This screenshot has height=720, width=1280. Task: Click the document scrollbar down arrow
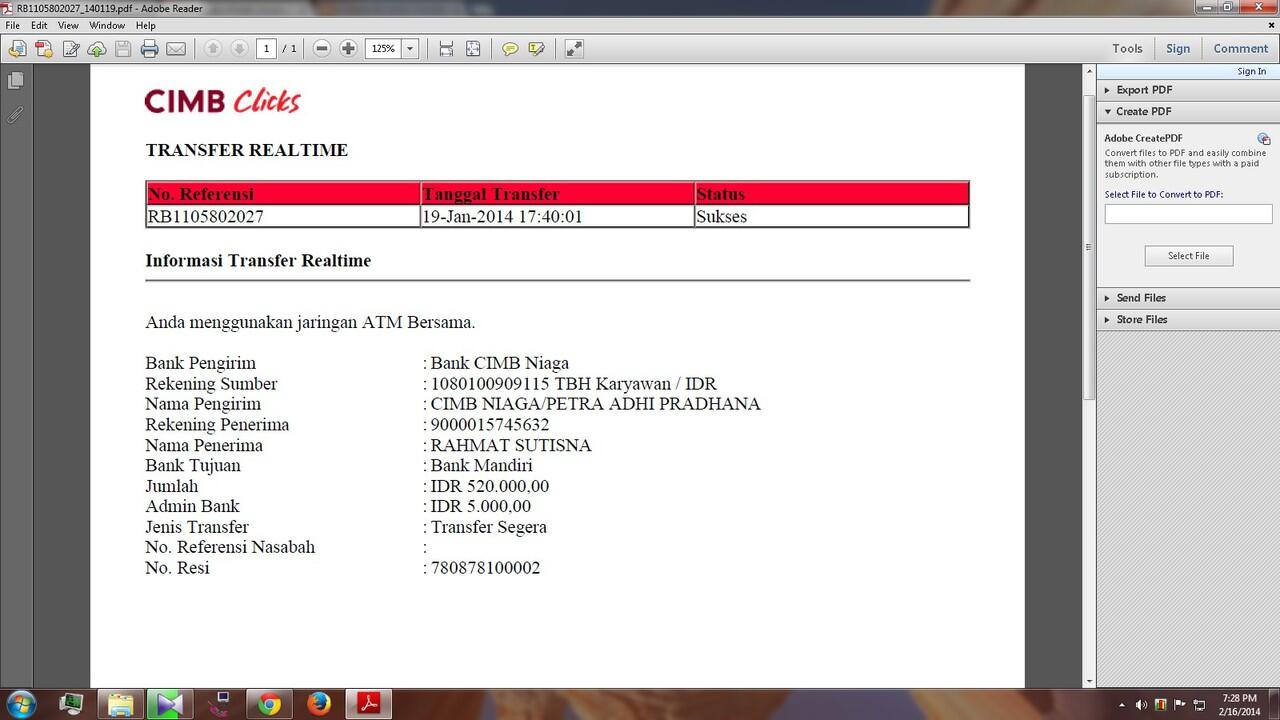click(1089, 680)
